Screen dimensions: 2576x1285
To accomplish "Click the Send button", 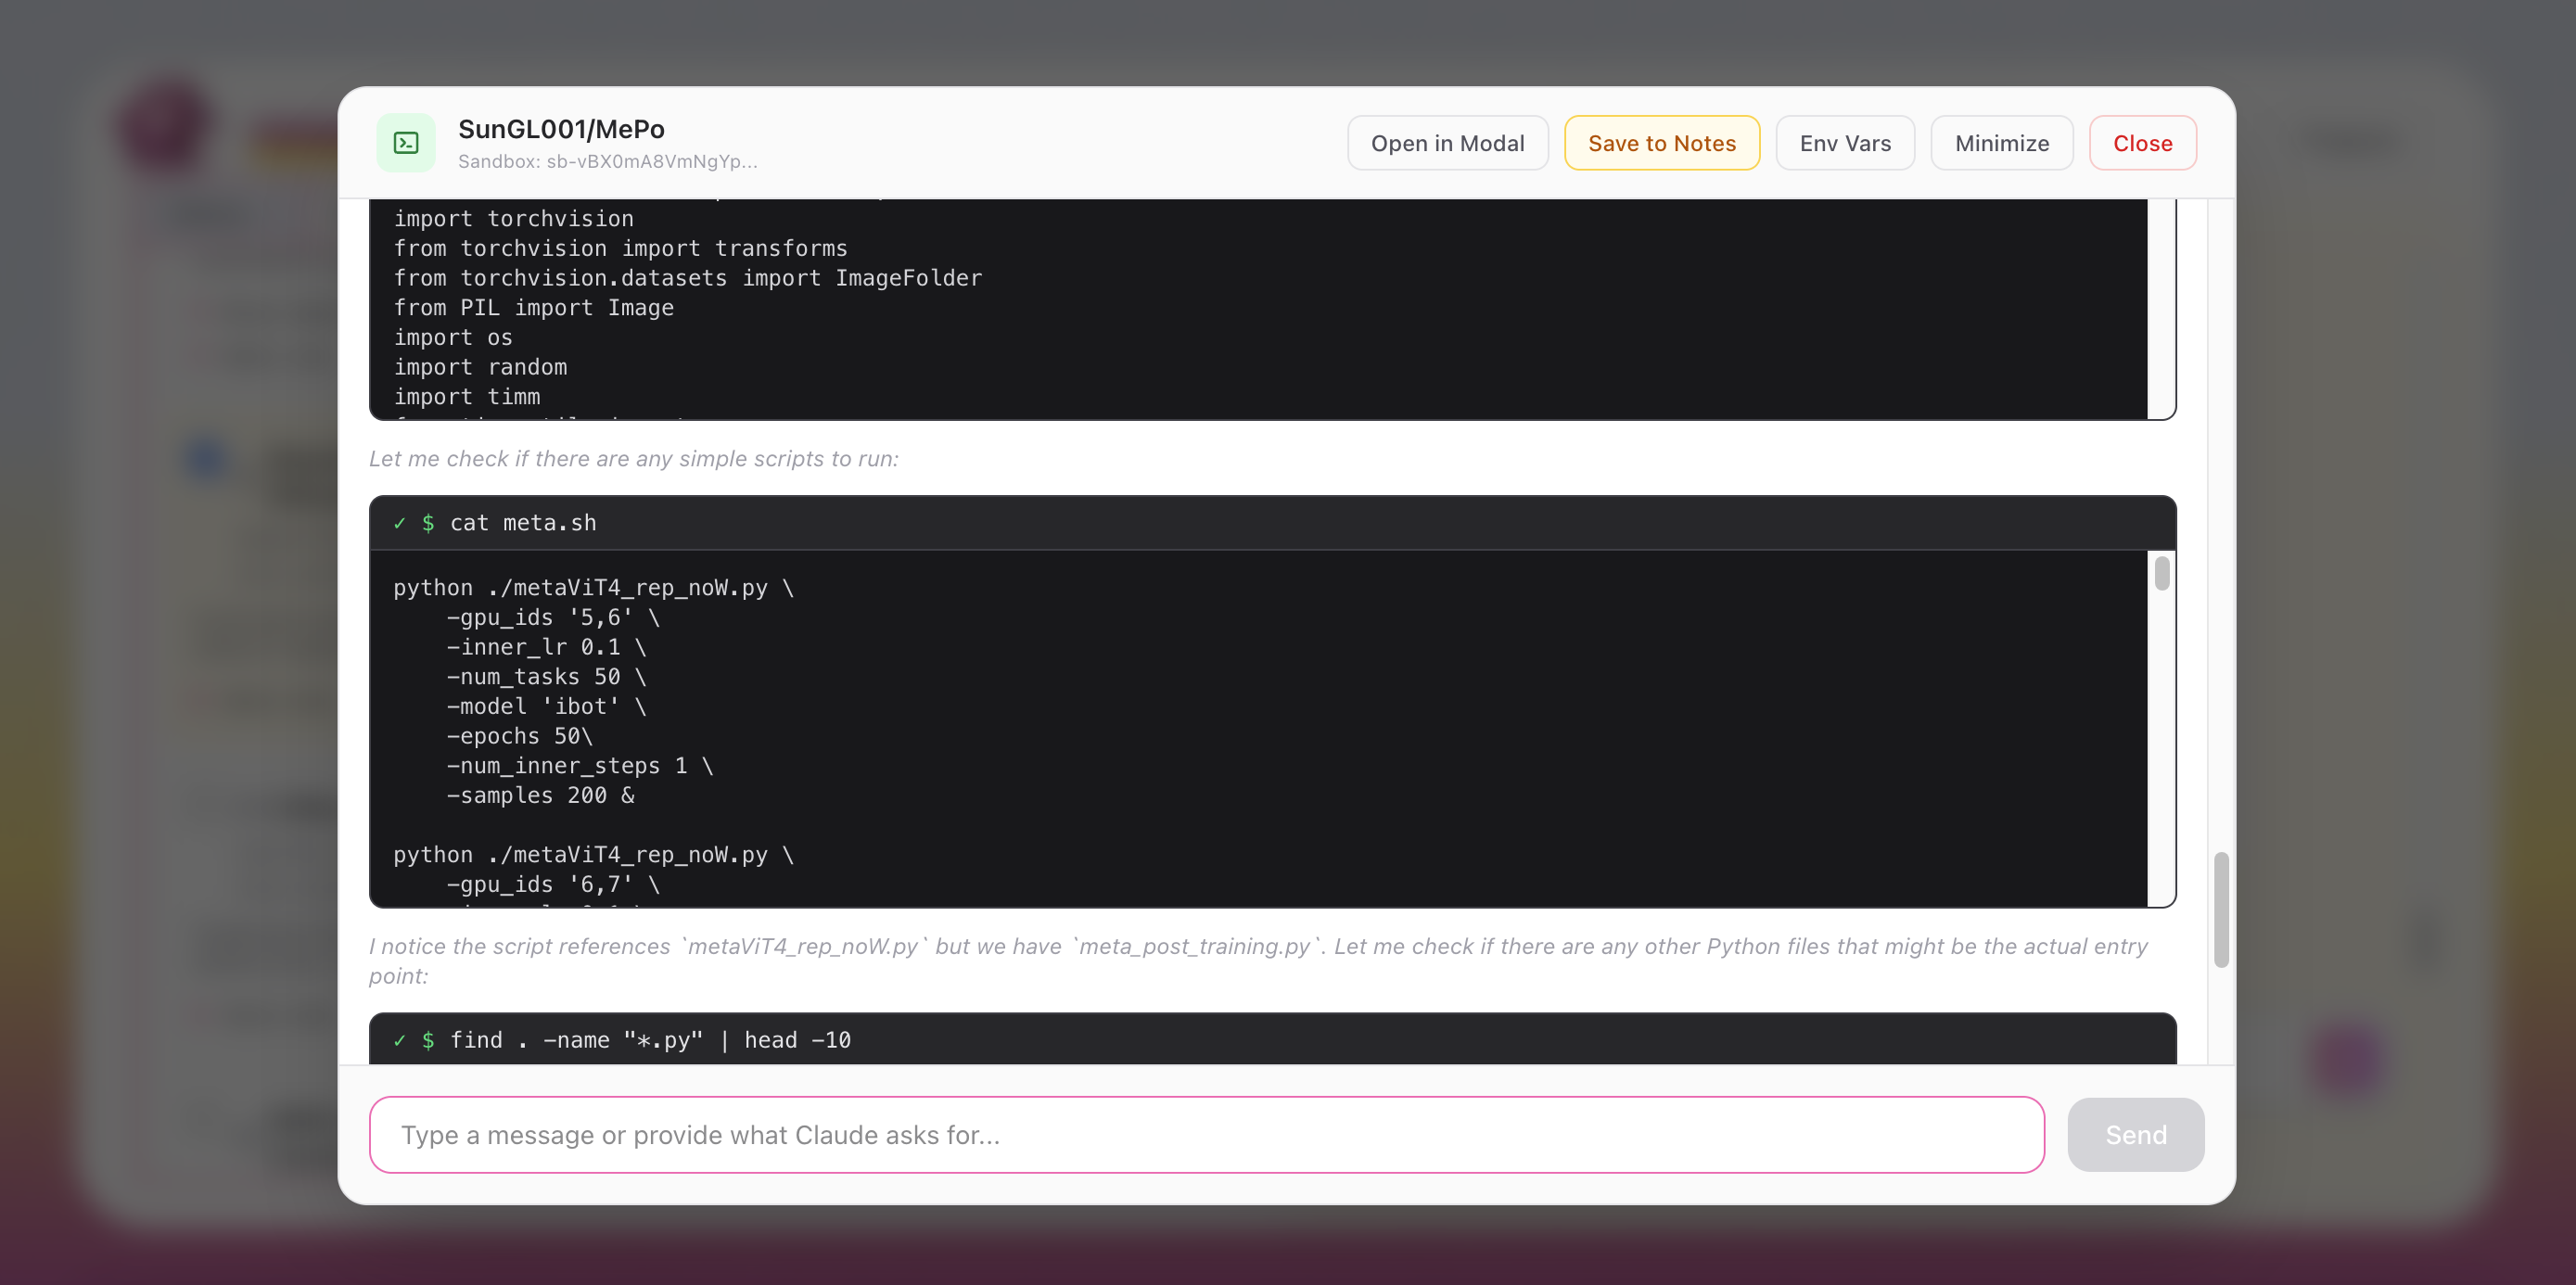I will click(2135, 1134).
